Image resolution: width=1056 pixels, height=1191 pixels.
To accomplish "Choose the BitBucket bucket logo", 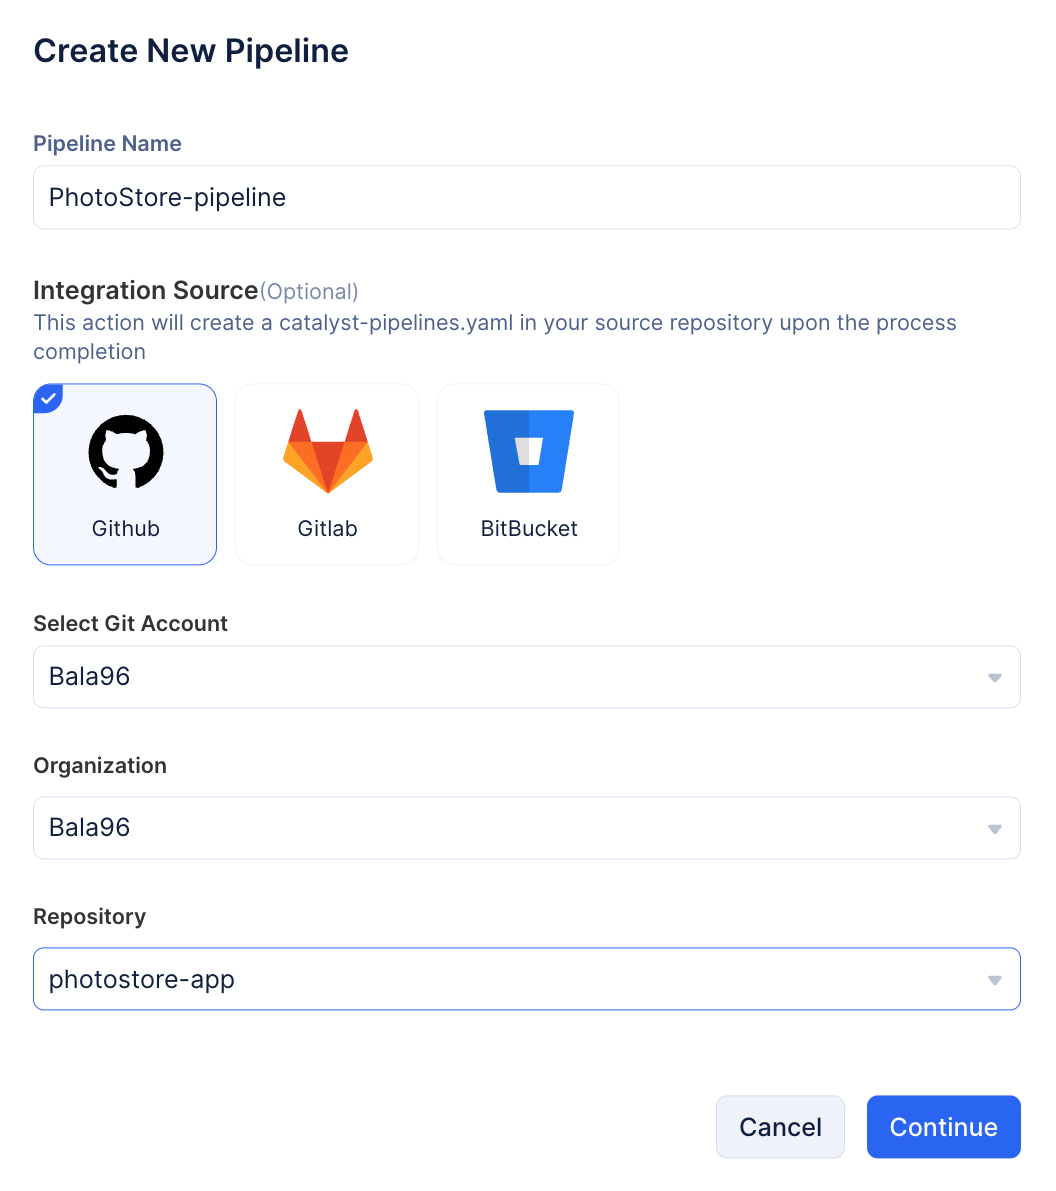I will [x=529, y=451].
